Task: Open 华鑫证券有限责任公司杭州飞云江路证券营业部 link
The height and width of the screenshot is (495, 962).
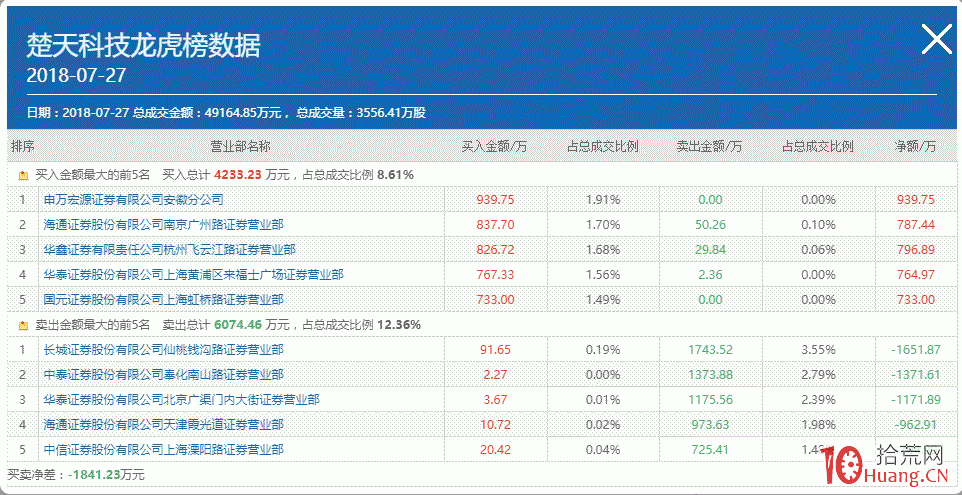Action: 170,250
